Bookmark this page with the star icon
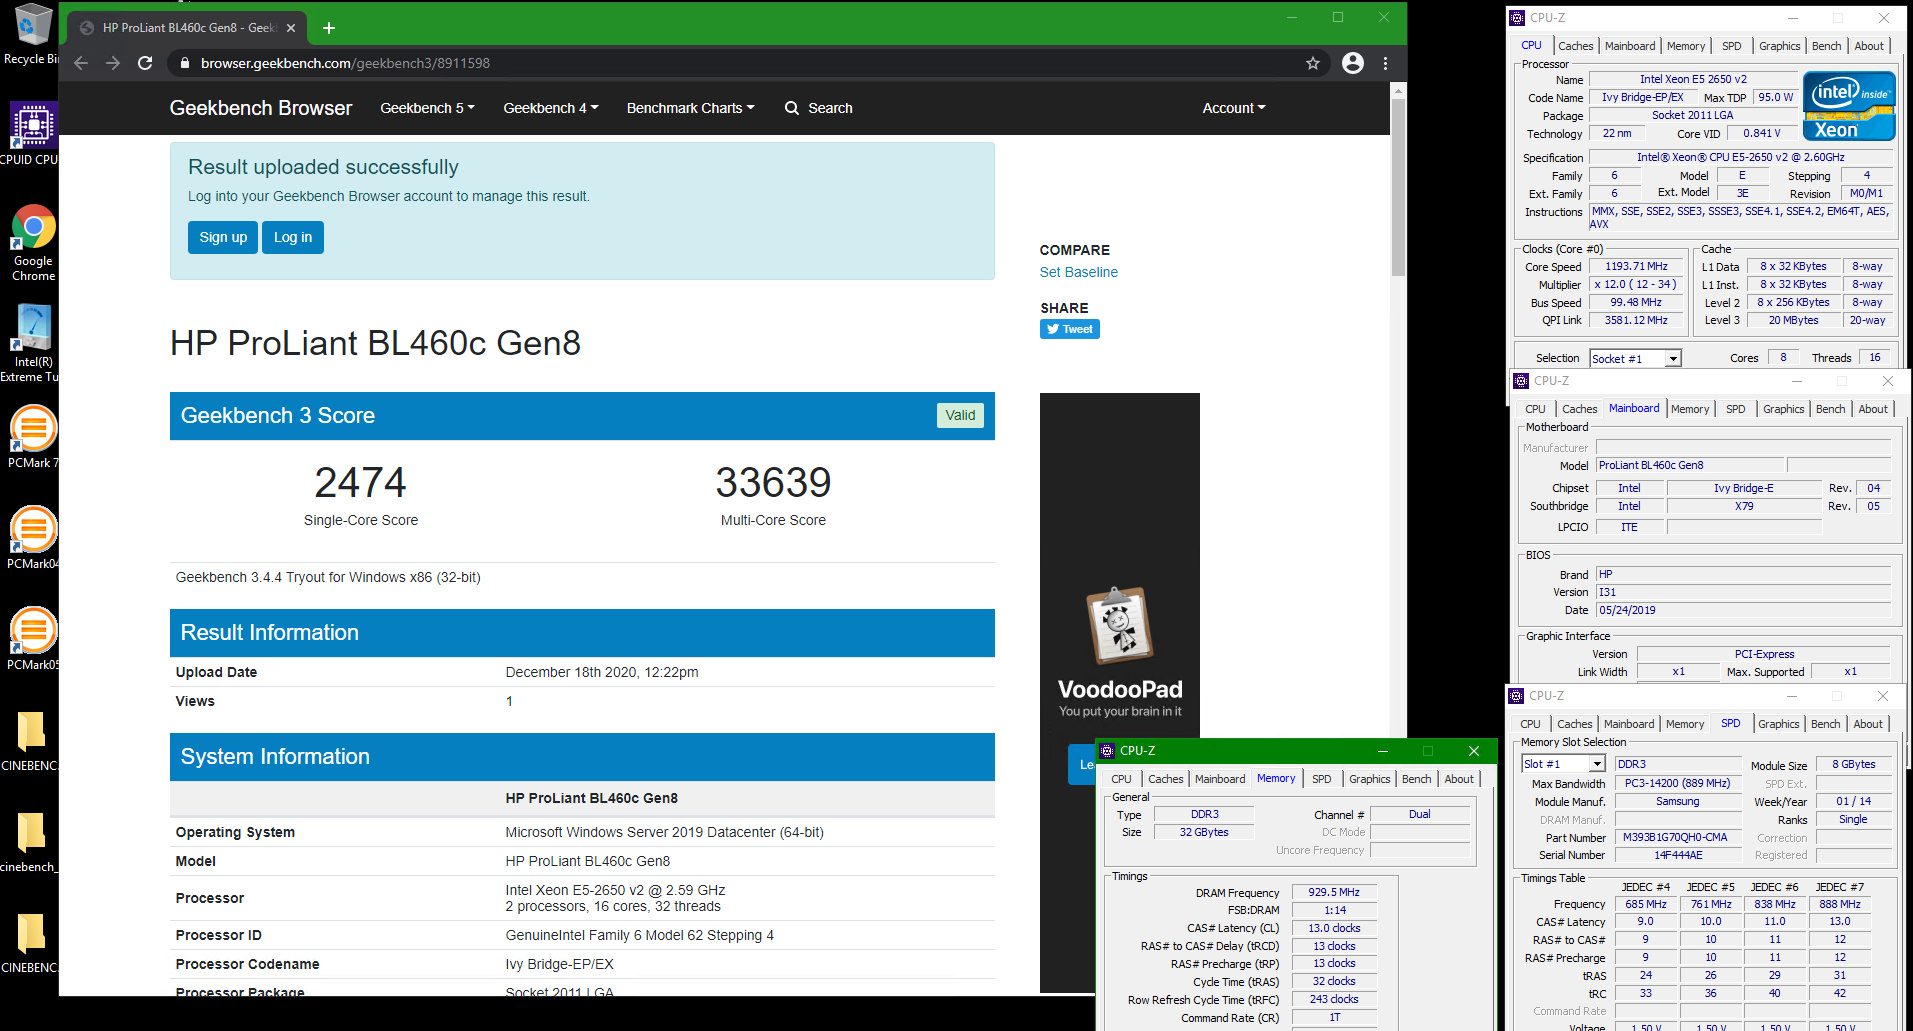The height and width of the screenshot is (1031, 1913). (x=1313, y=63)
